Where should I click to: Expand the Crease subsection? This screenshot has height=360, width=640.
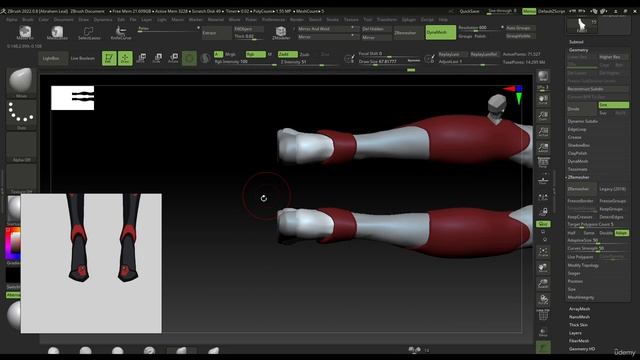tap(574, 137)
